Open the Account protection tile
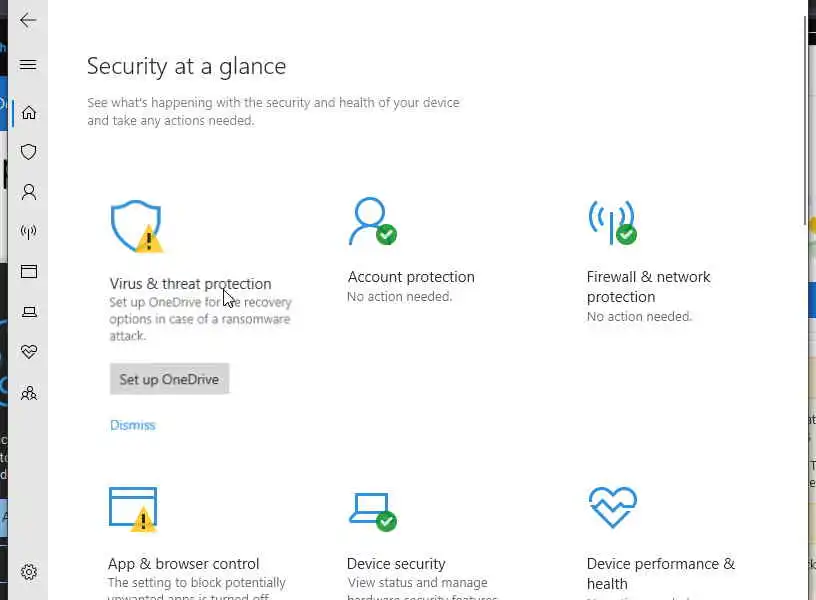 (410, 277)
